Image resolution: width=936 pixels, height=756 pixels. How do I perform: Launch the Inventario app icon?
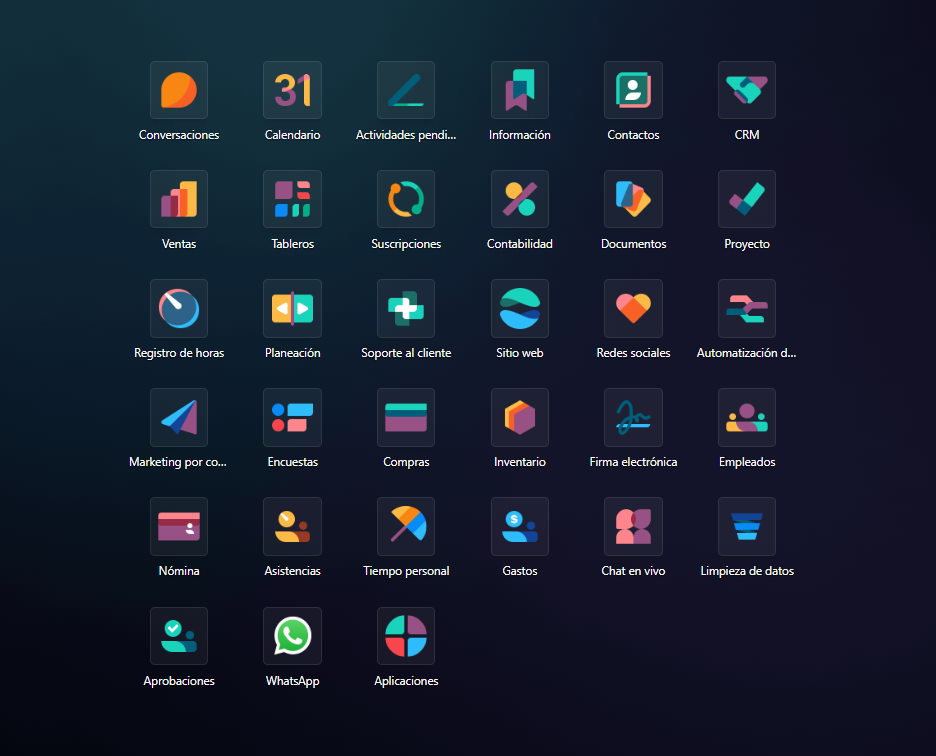519,417
